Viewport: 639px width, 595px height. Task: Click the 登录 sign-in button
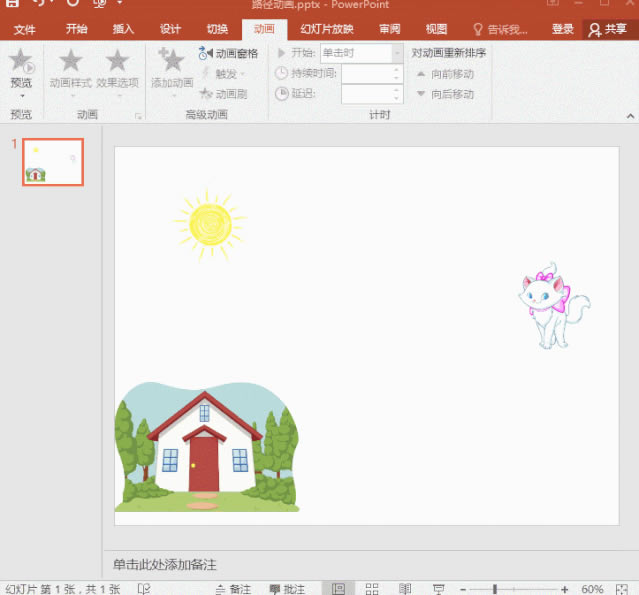[x=563, y=29]
